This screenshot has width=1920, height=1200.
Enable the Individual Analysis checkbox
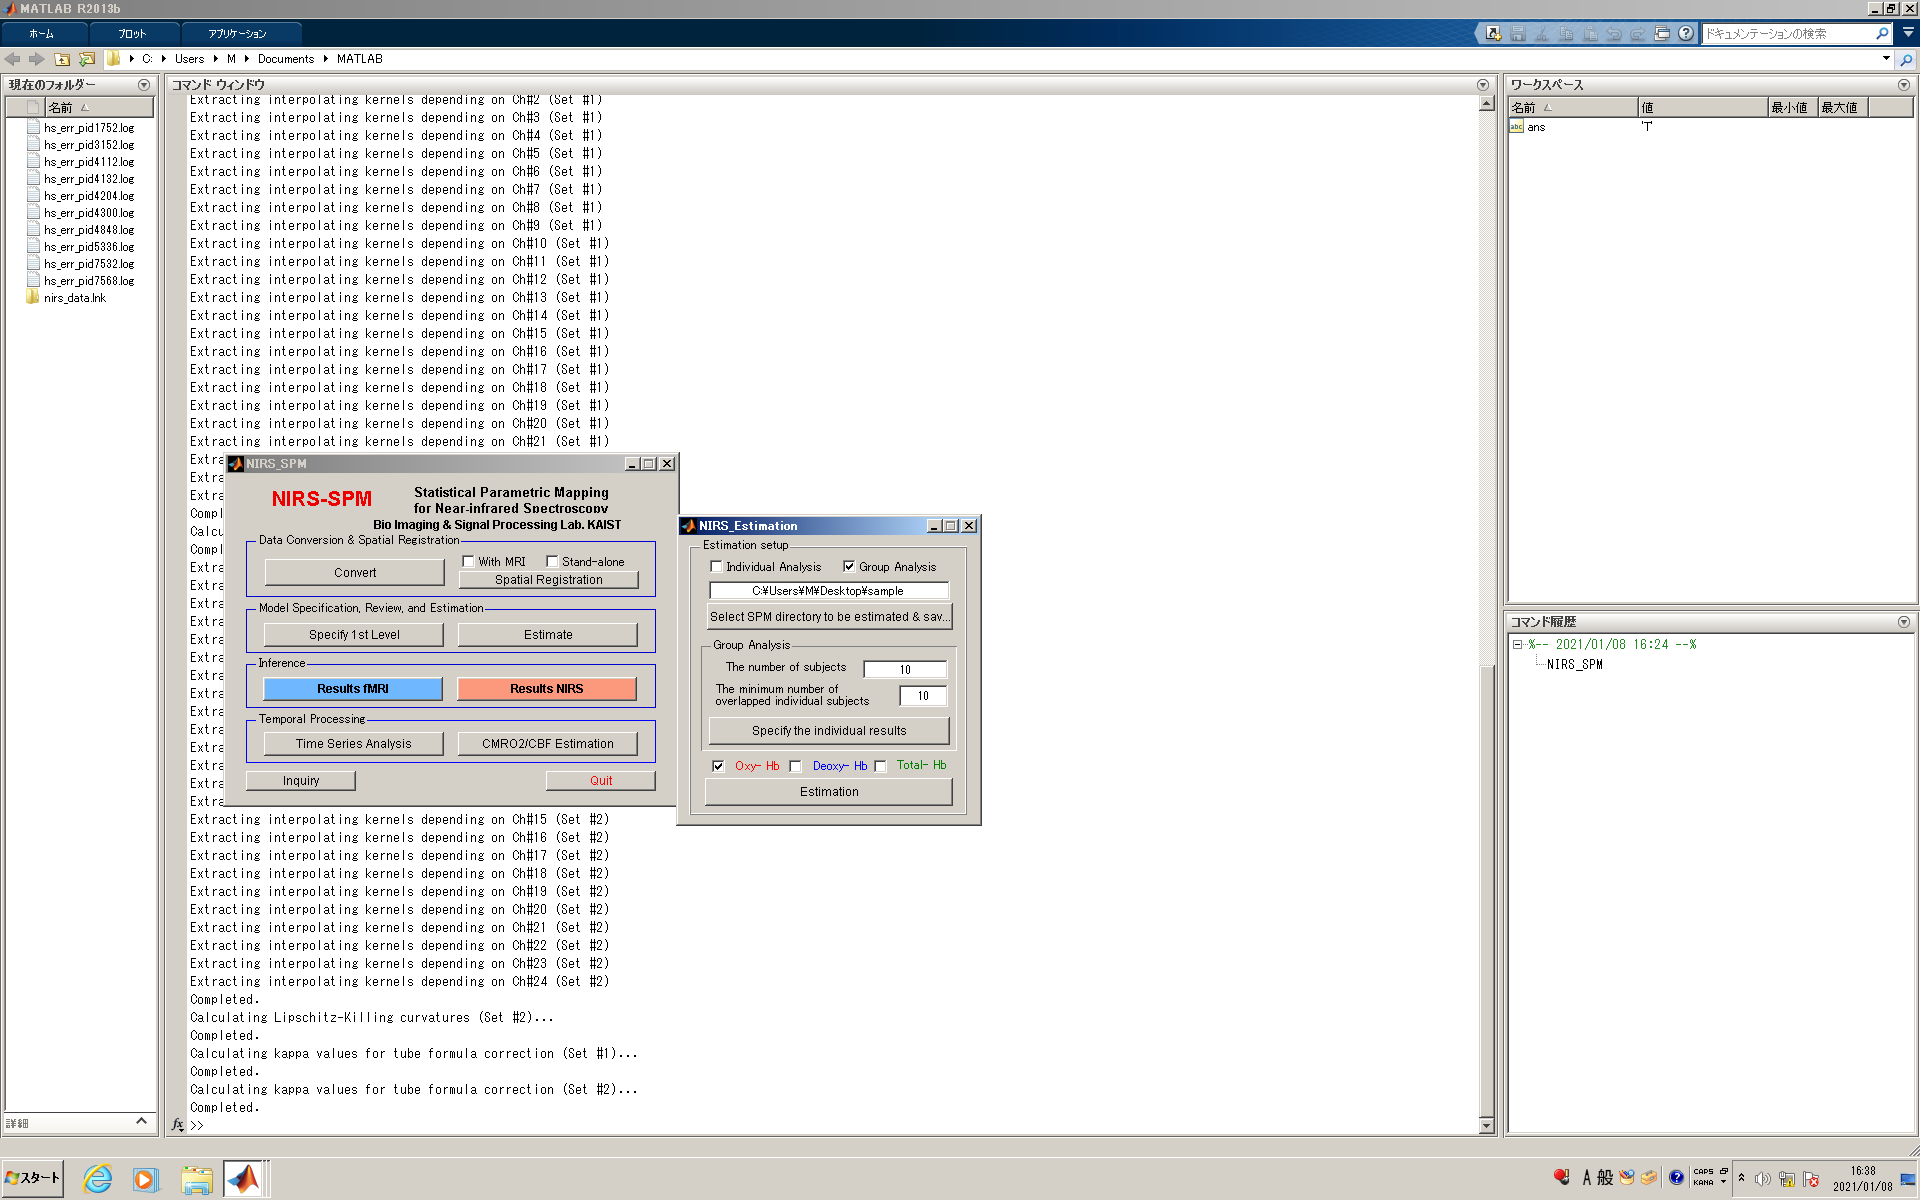pyautogui.click(x=716, y=566)
